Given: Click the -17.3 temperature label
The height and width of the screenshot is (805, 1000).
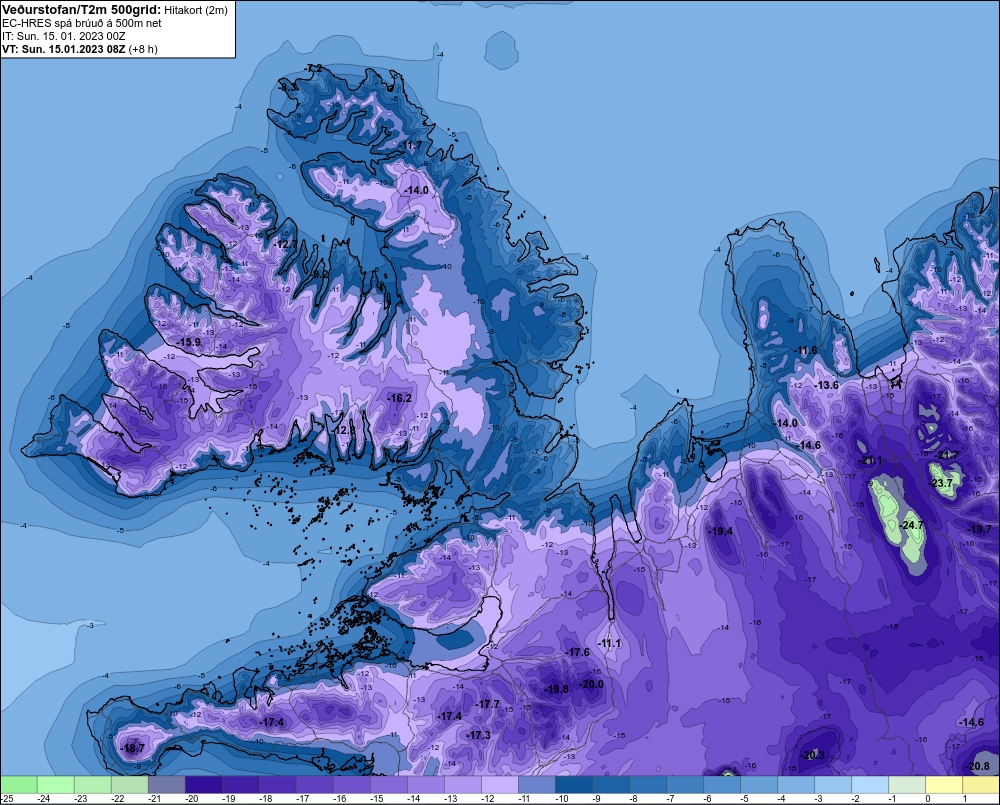Looking at the screenshot, I should pyautogui.click(x=478, y=735).
